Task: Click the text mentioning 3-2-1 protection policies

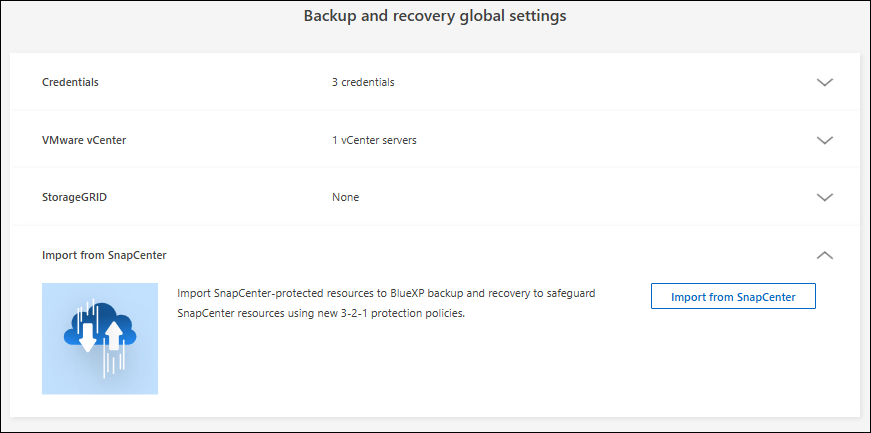Action: click(321, 313)
